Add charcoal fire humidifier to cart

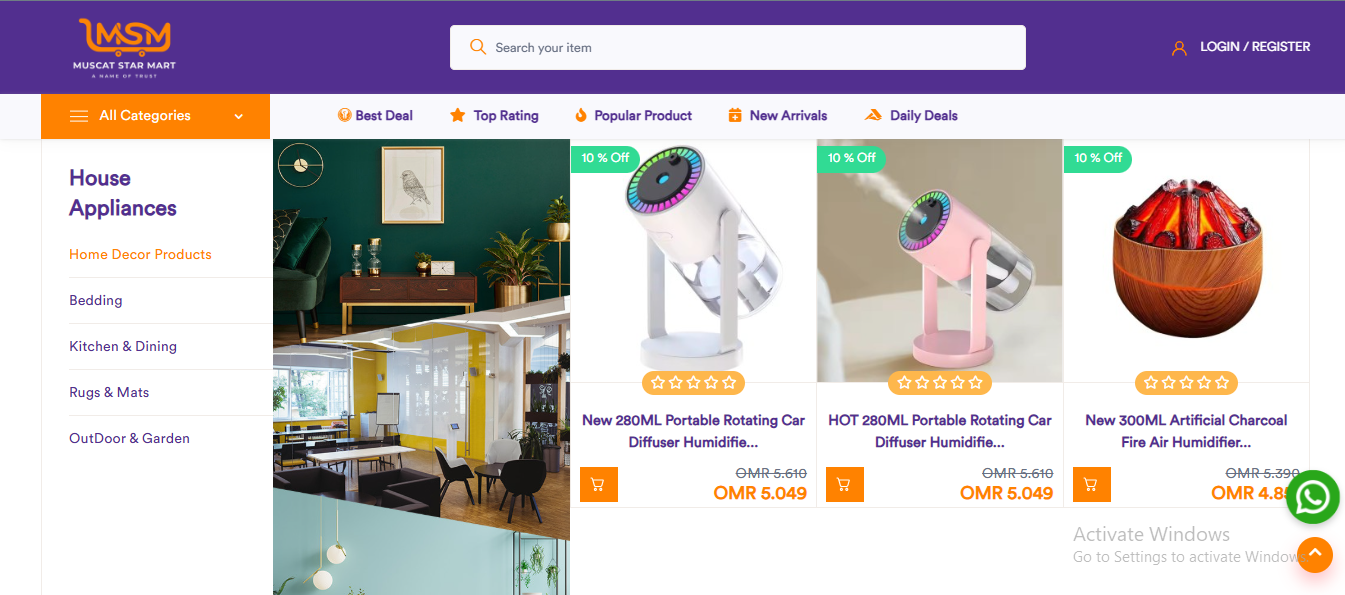tap(1092, 485)
